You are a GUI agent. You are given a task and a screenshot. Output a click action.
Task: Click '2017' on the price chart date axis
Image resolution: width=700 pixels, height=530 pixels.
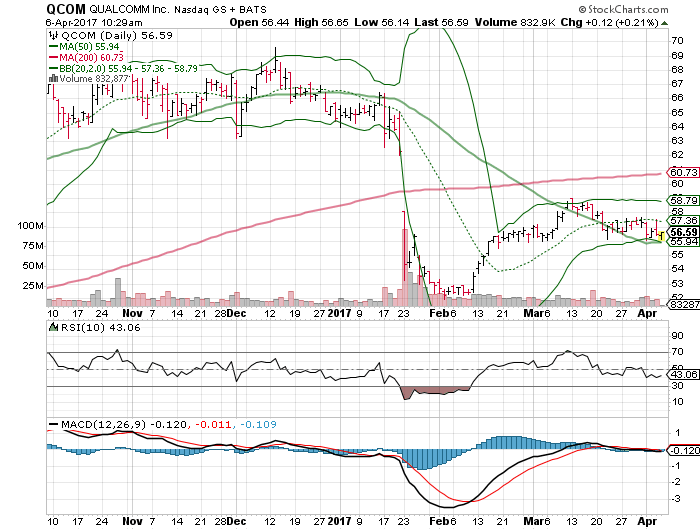pos(340,313)
